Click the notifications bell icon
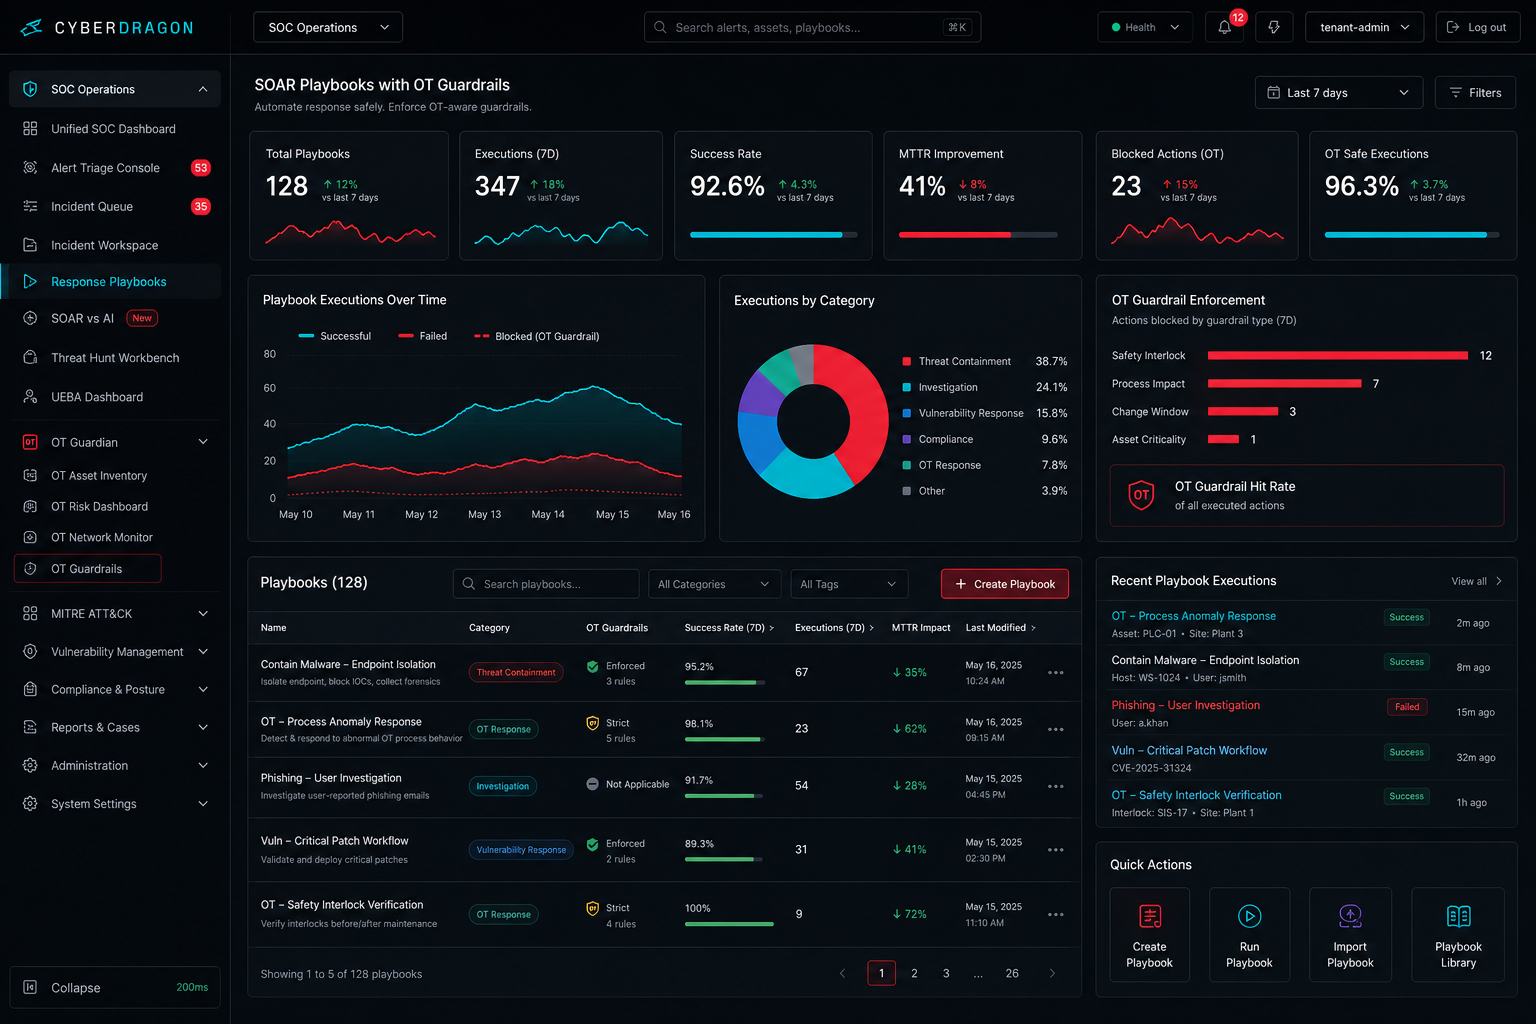This screenshot has width=1536, height=1024. point(1224,27)
